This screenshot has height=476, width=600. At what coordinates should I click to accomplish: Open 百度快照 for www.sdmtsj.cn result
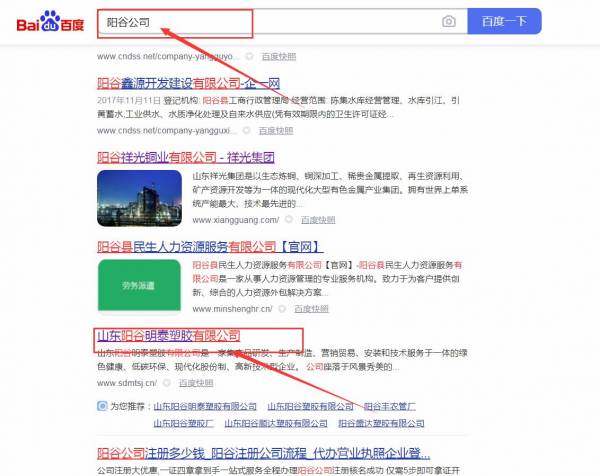pyautogui.click(x=196, y=382)
